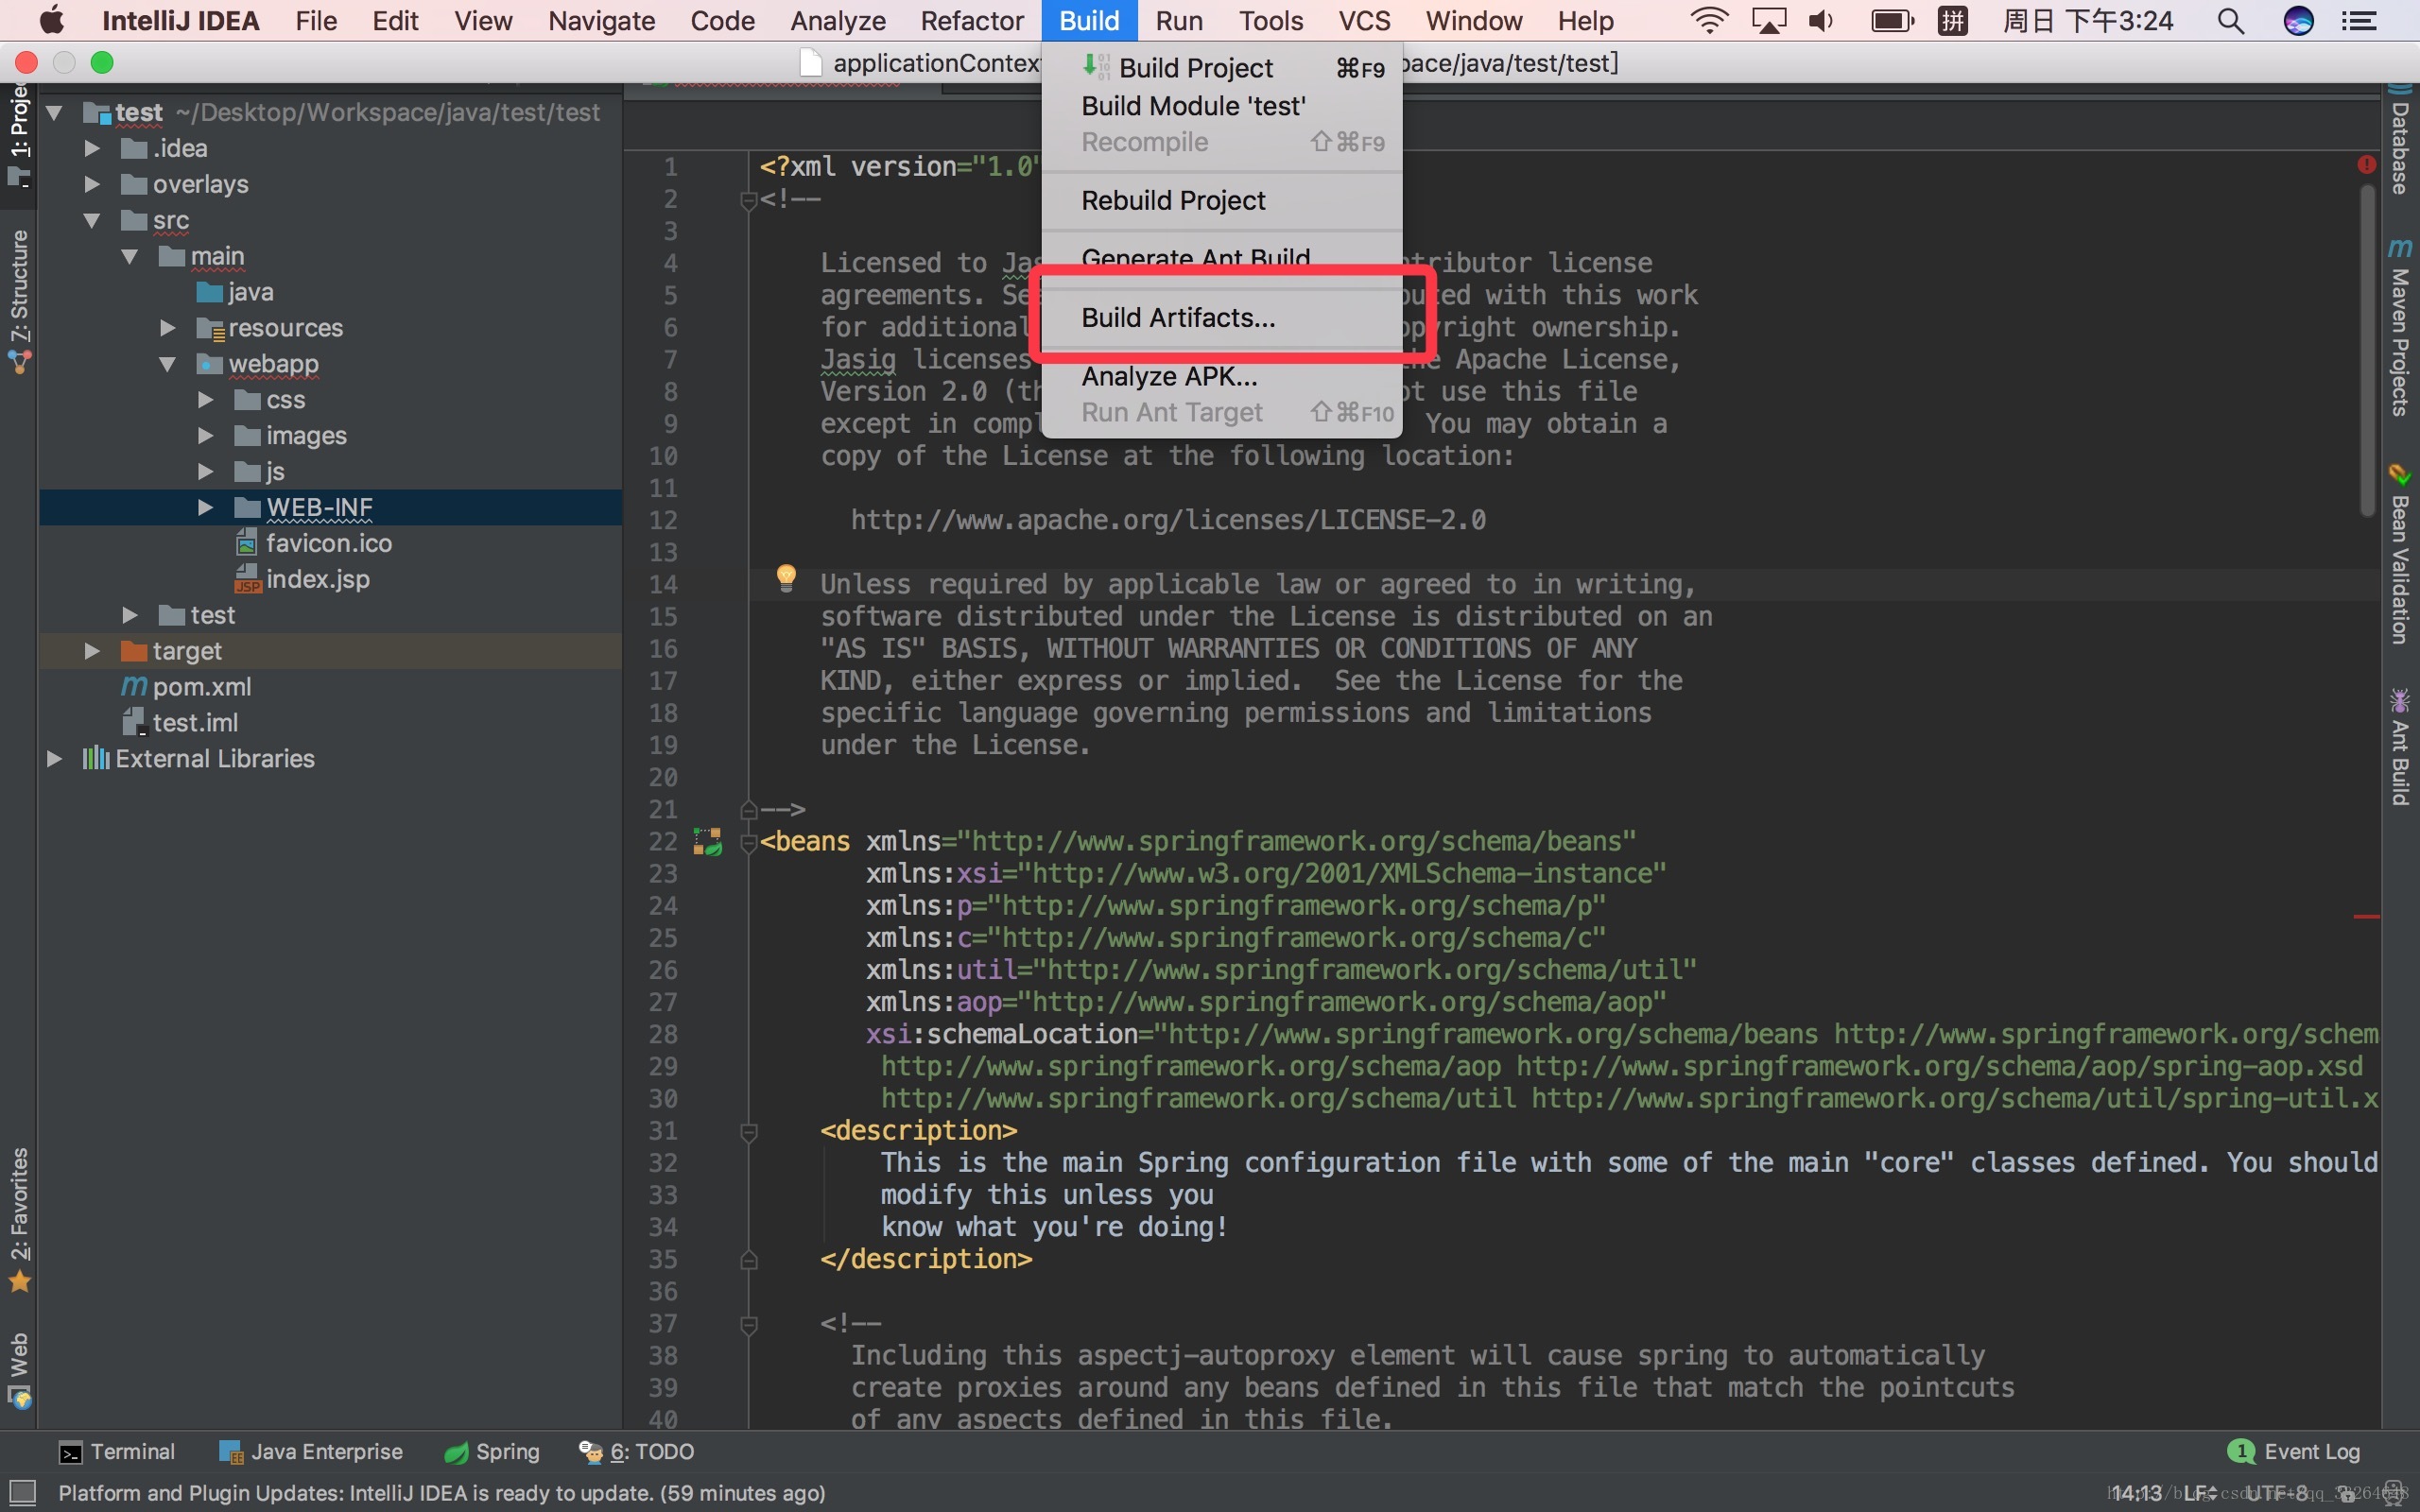Image resolution: width=2420 pixels, height=1512 pixels.
Task: Toggle tool window bars icon at bottom-left
Action: point(21,1492)
